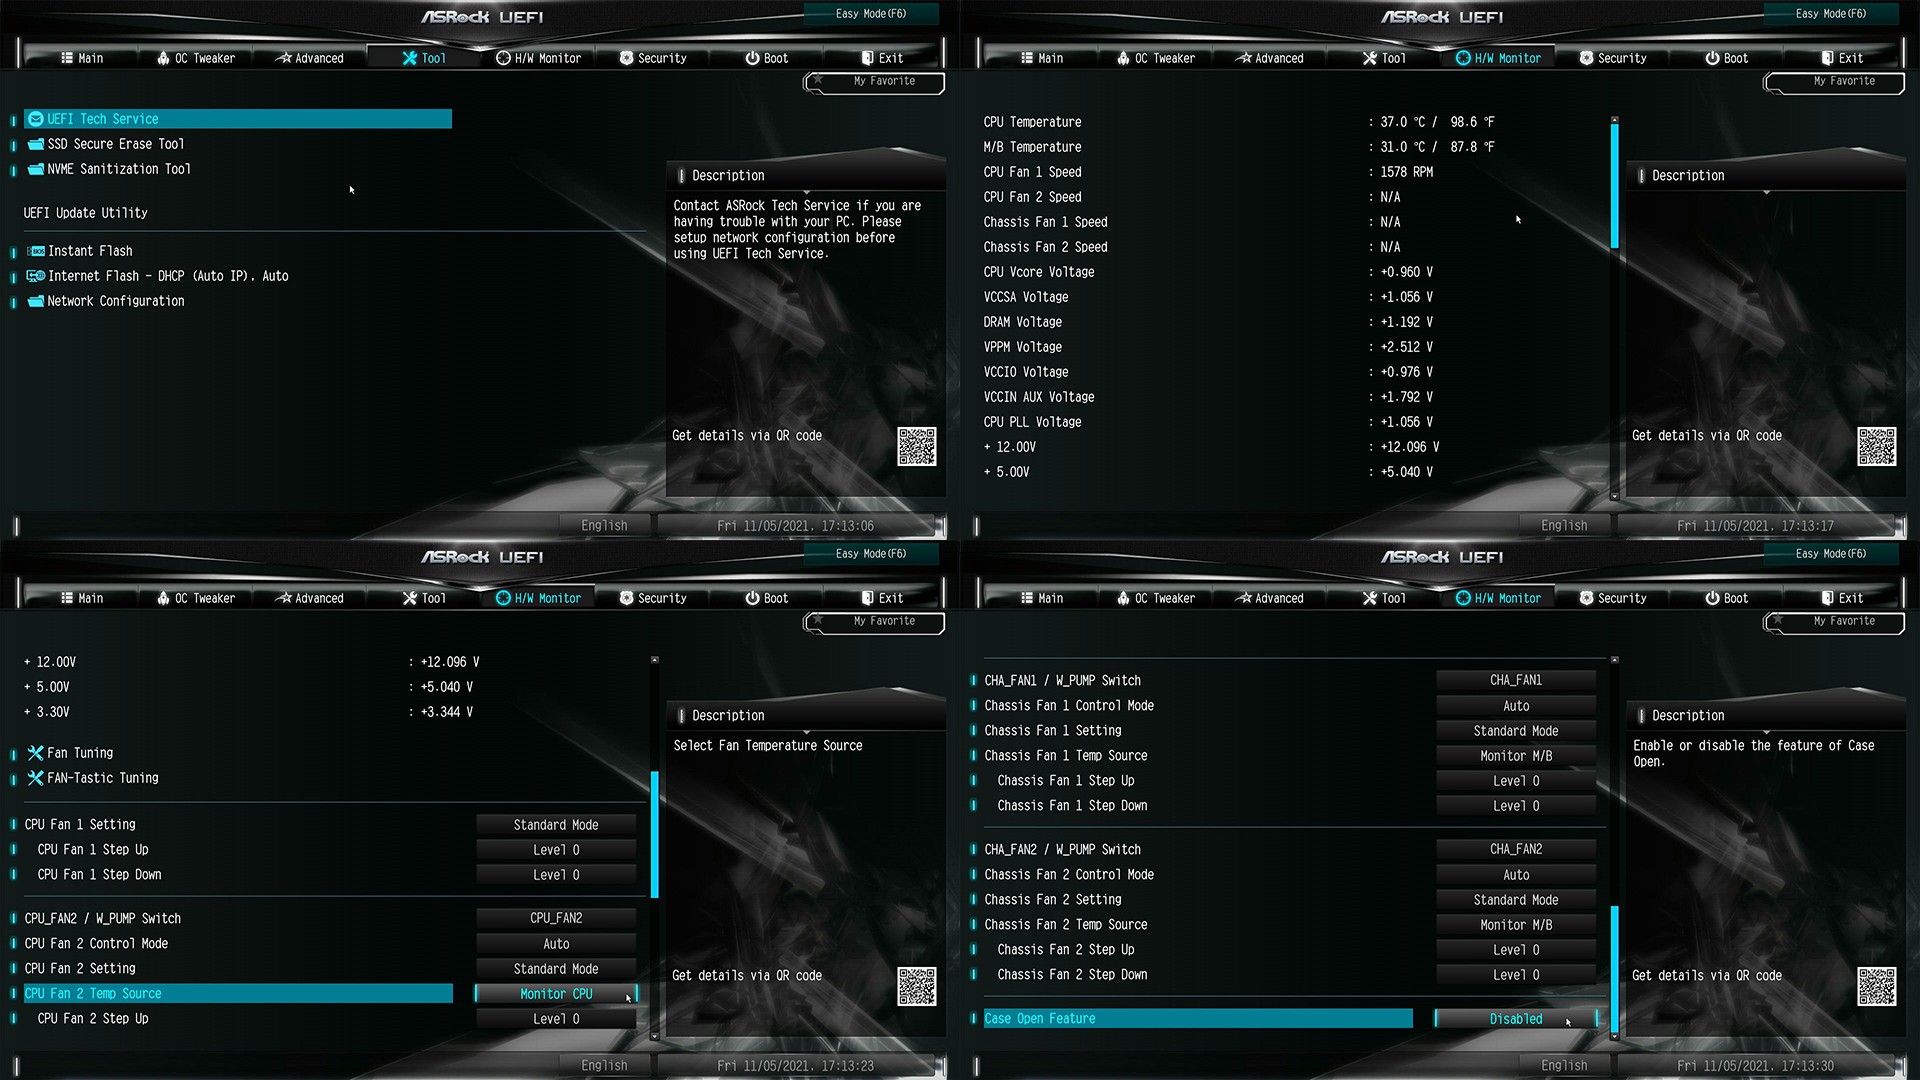Image resolution: width=1920 pixels, height=1080 pixels.
Task: Open the CPU Fan 2 Temp Source dropdown
Action: click(x=556, y=994)
